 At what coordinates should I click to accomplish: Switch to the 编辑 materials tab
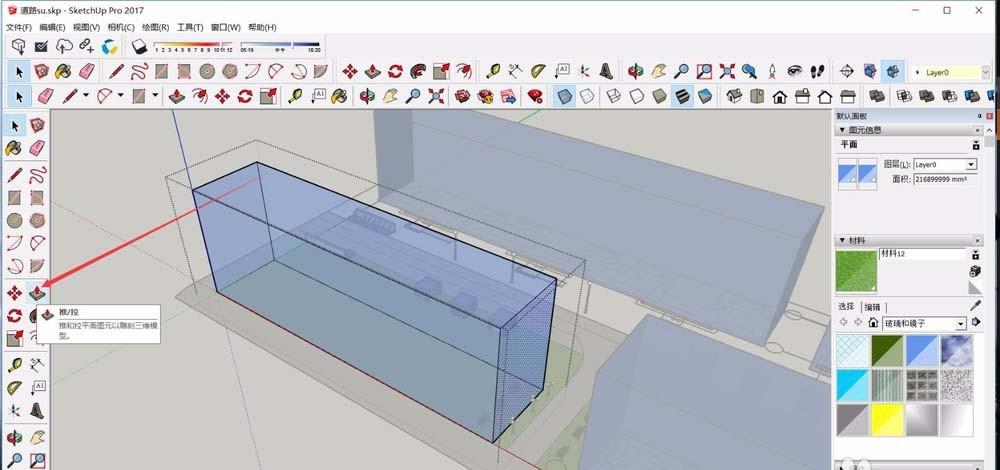coord(871,307)
